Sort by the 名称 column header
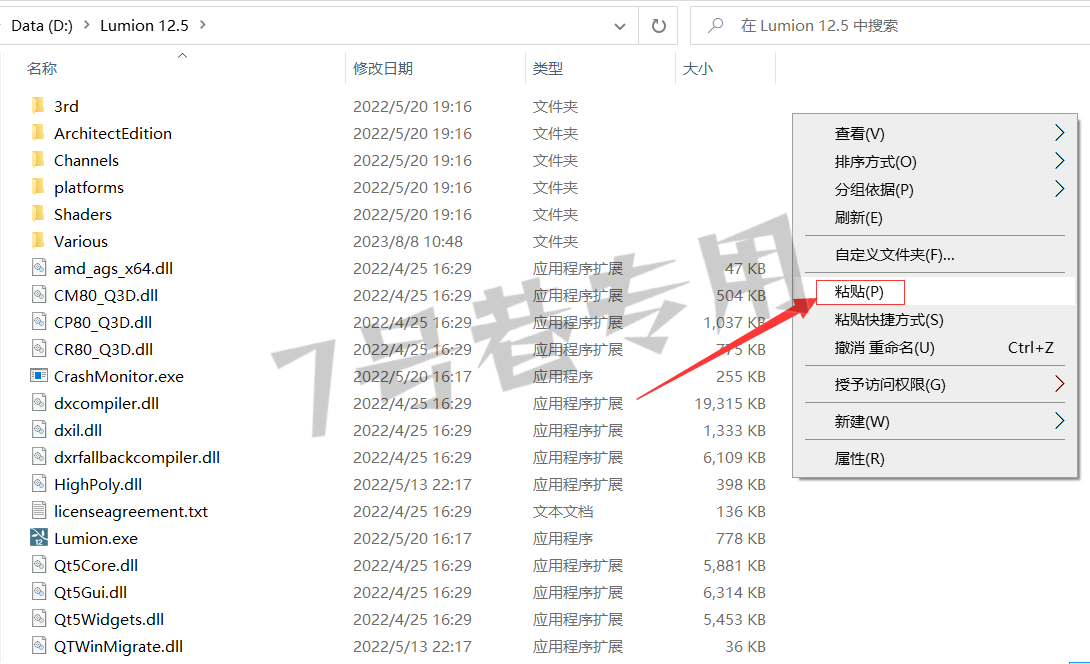The image size is (1090, 664). (x=42, y=68)
